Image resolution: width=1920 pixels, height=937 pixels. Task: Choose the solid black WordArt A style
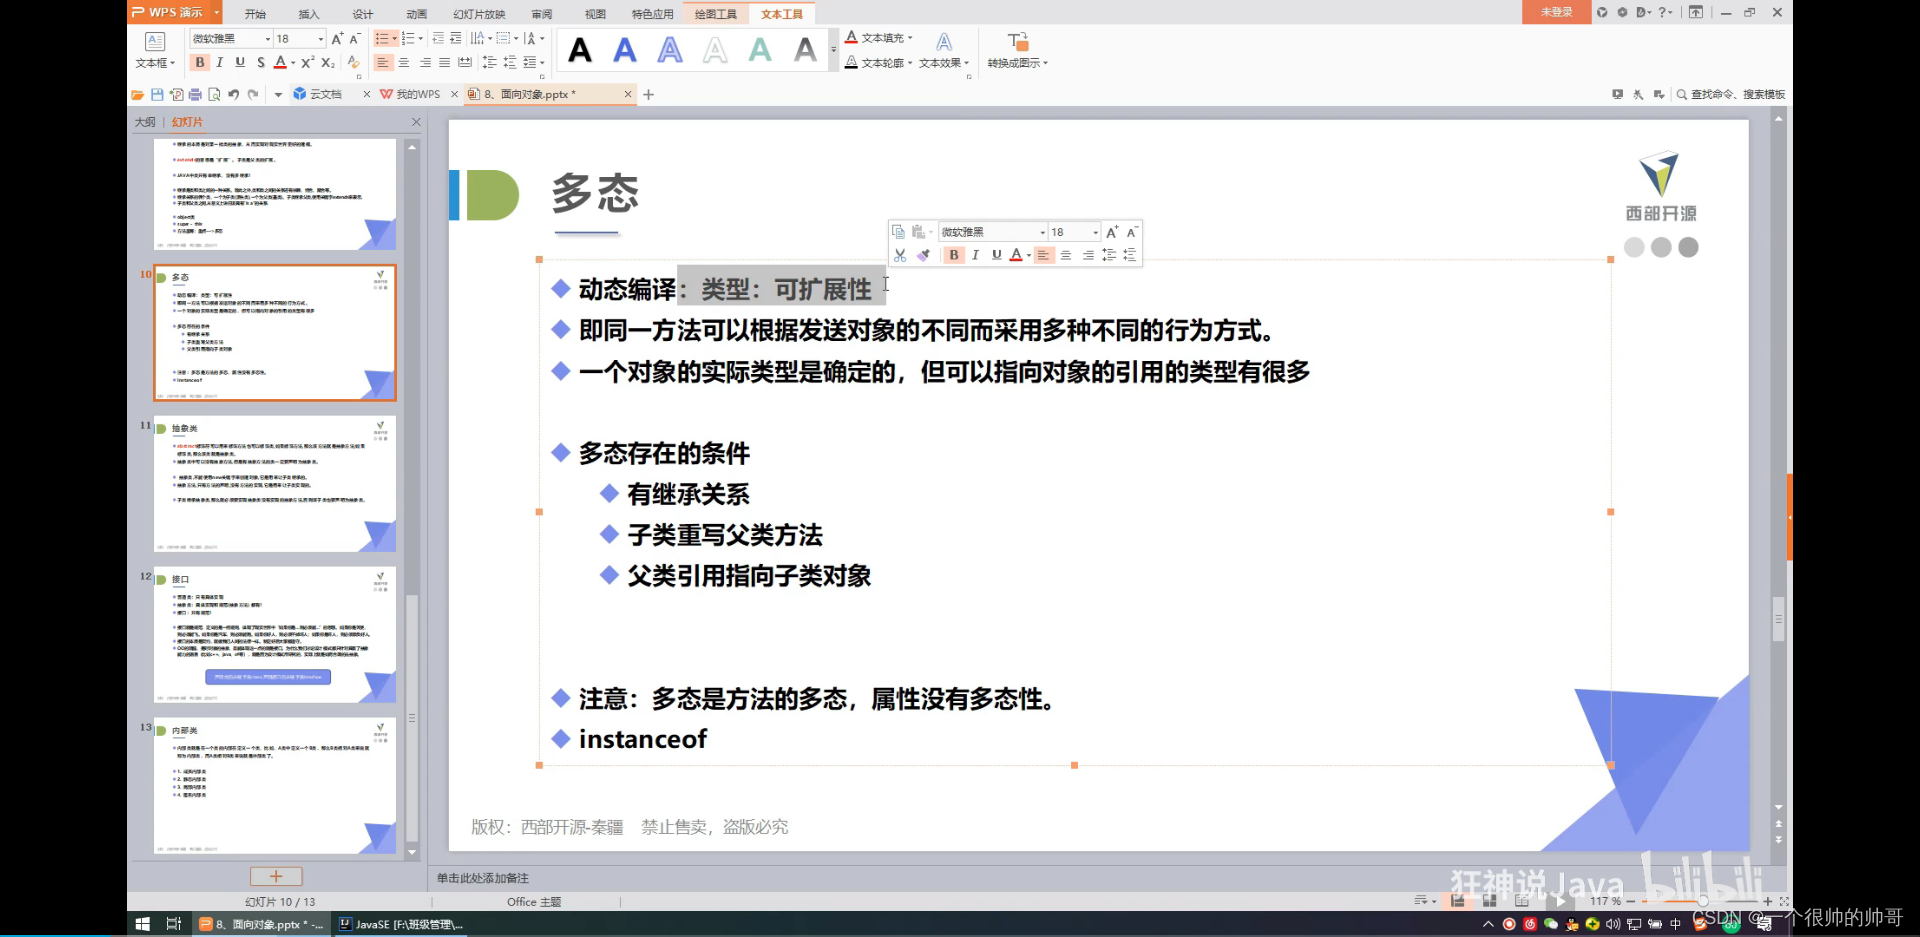click(x=580, y=50)
